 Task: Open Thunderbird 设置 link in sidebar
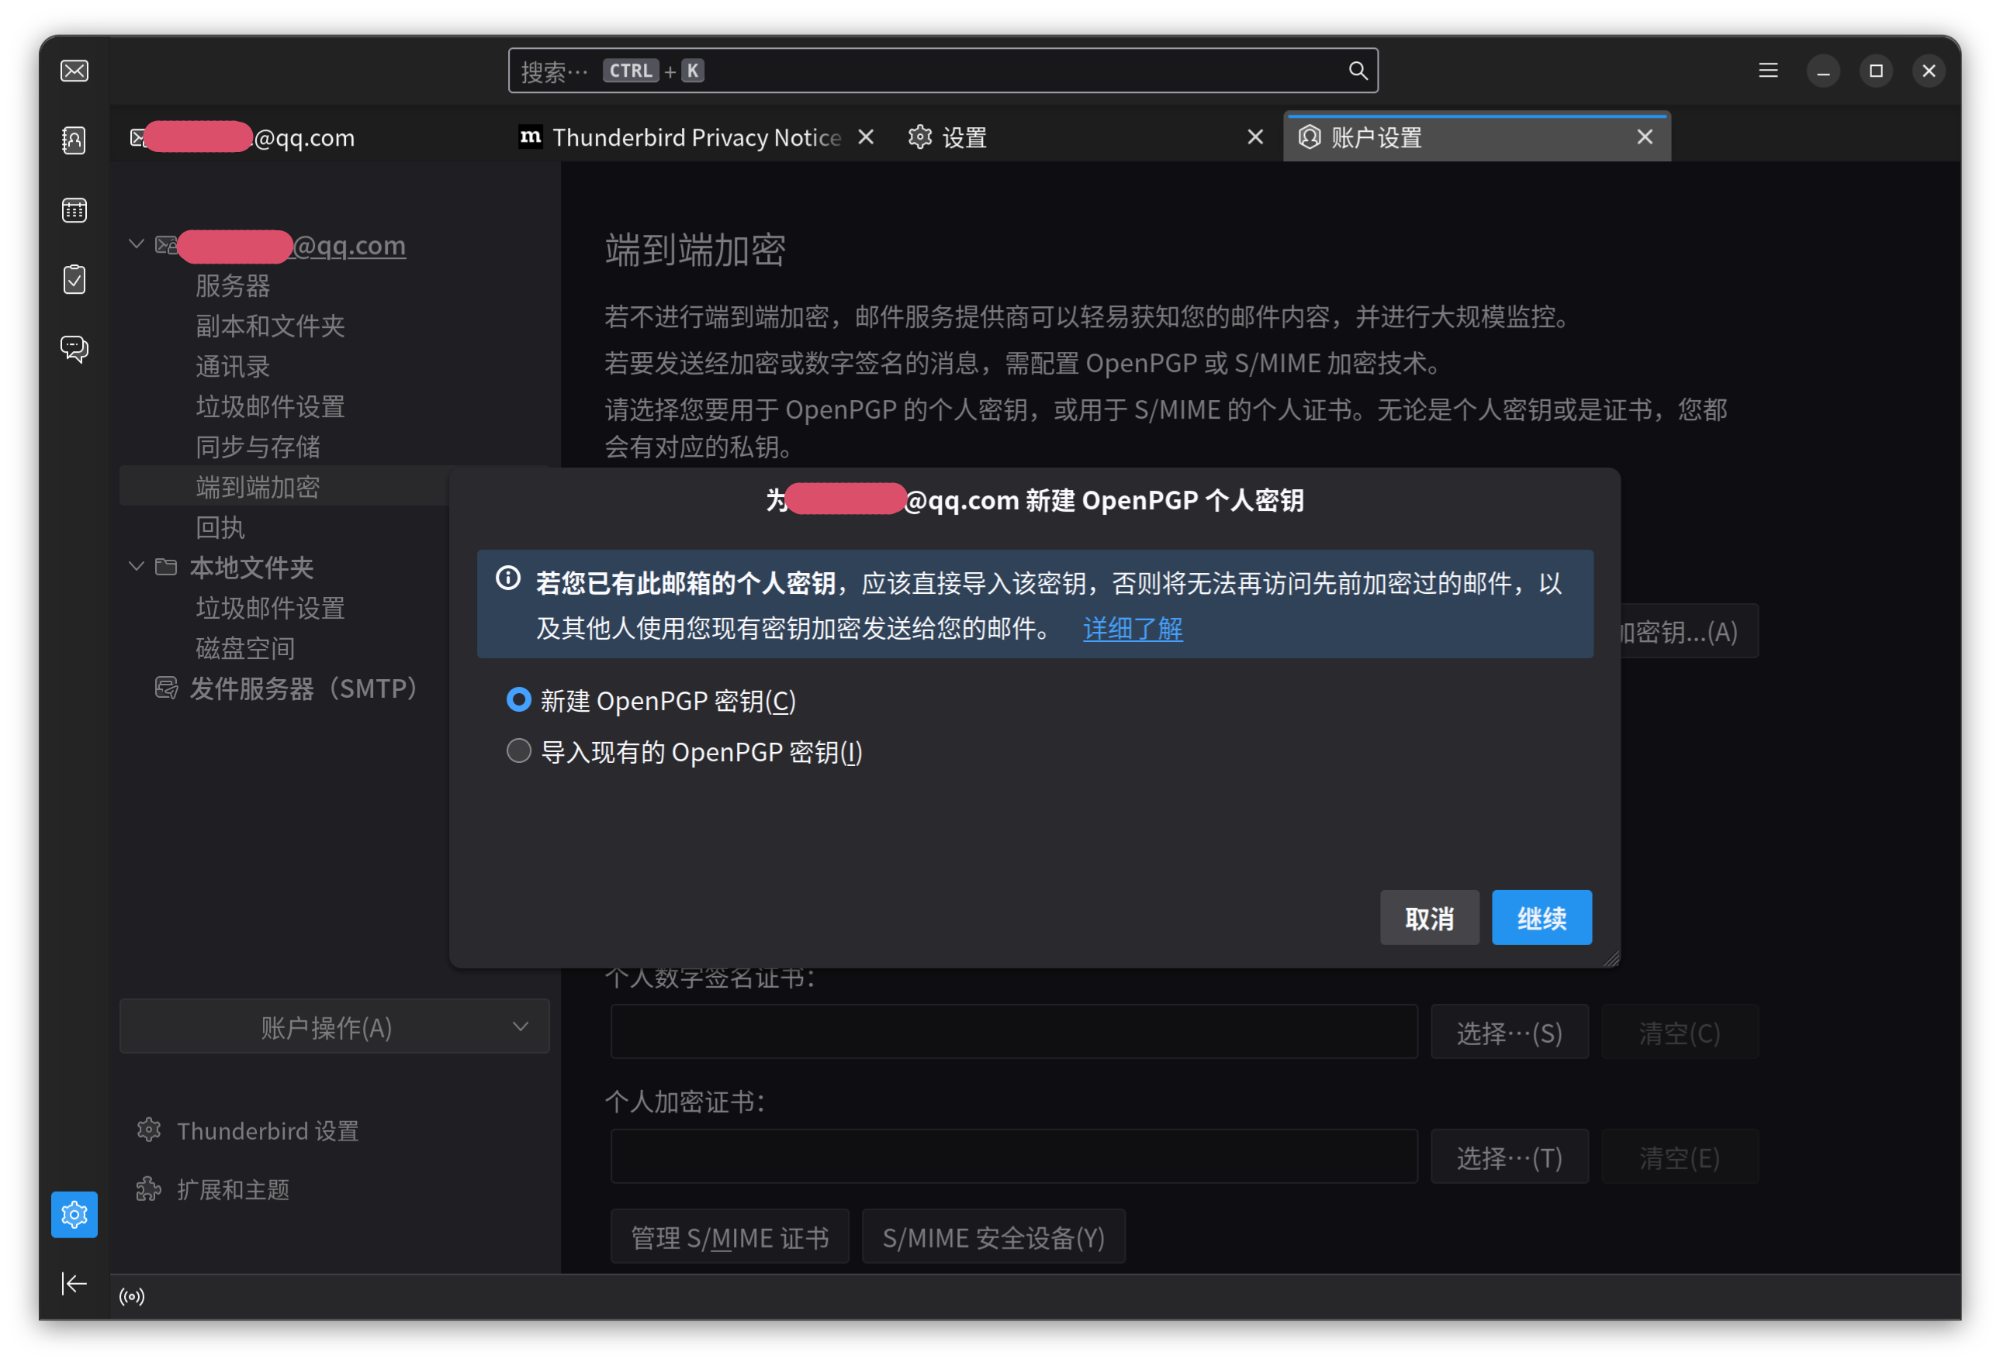268,1130
